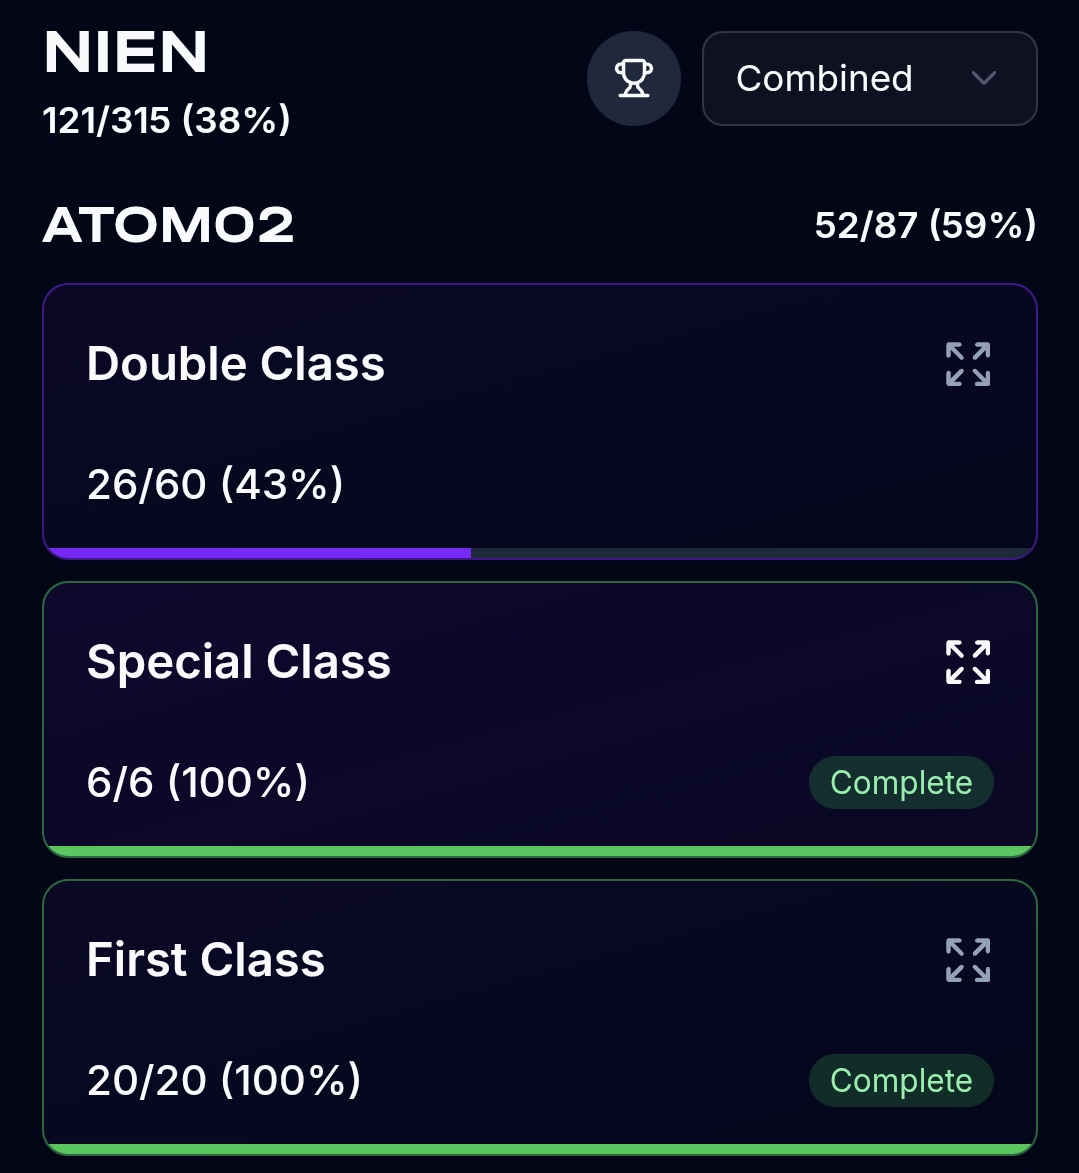Click the 26/60 (43%) progress text
The width and height of the screenshot is (1079, 1173).
point(215,485)
